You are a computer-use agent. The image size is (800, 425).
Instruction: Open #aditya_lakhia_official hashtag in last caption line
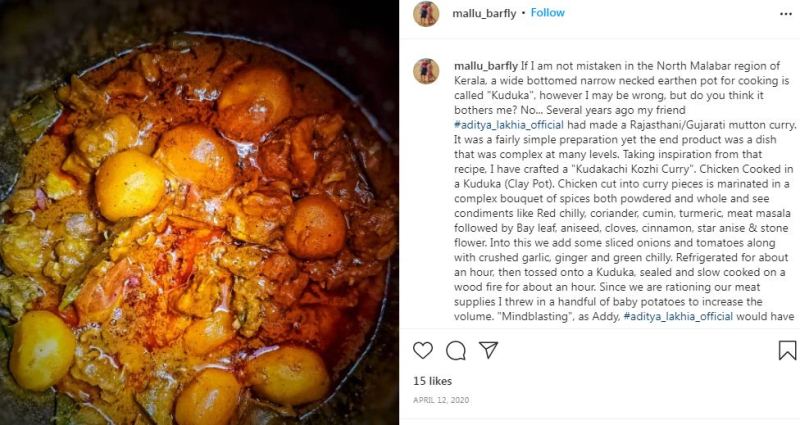[x=678, y=316]
